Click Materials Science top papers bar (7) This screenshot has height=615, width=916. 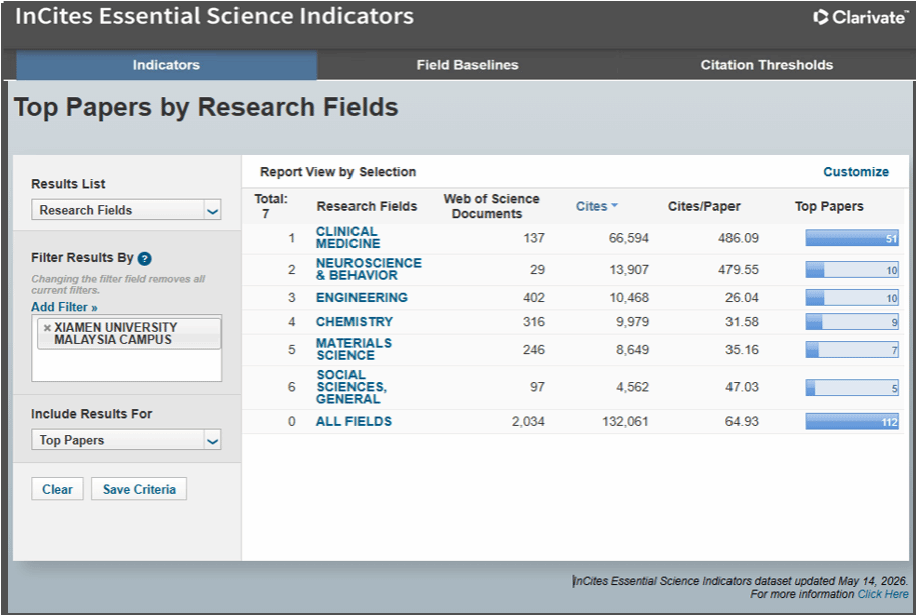[x=852, y=350]
